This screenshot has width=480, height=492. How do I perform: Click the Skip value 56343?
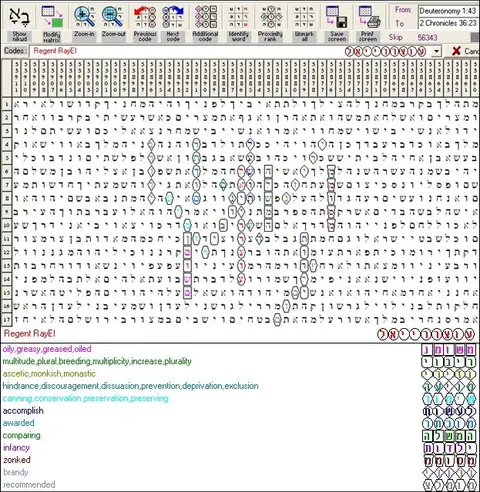[x=427, y=38]
